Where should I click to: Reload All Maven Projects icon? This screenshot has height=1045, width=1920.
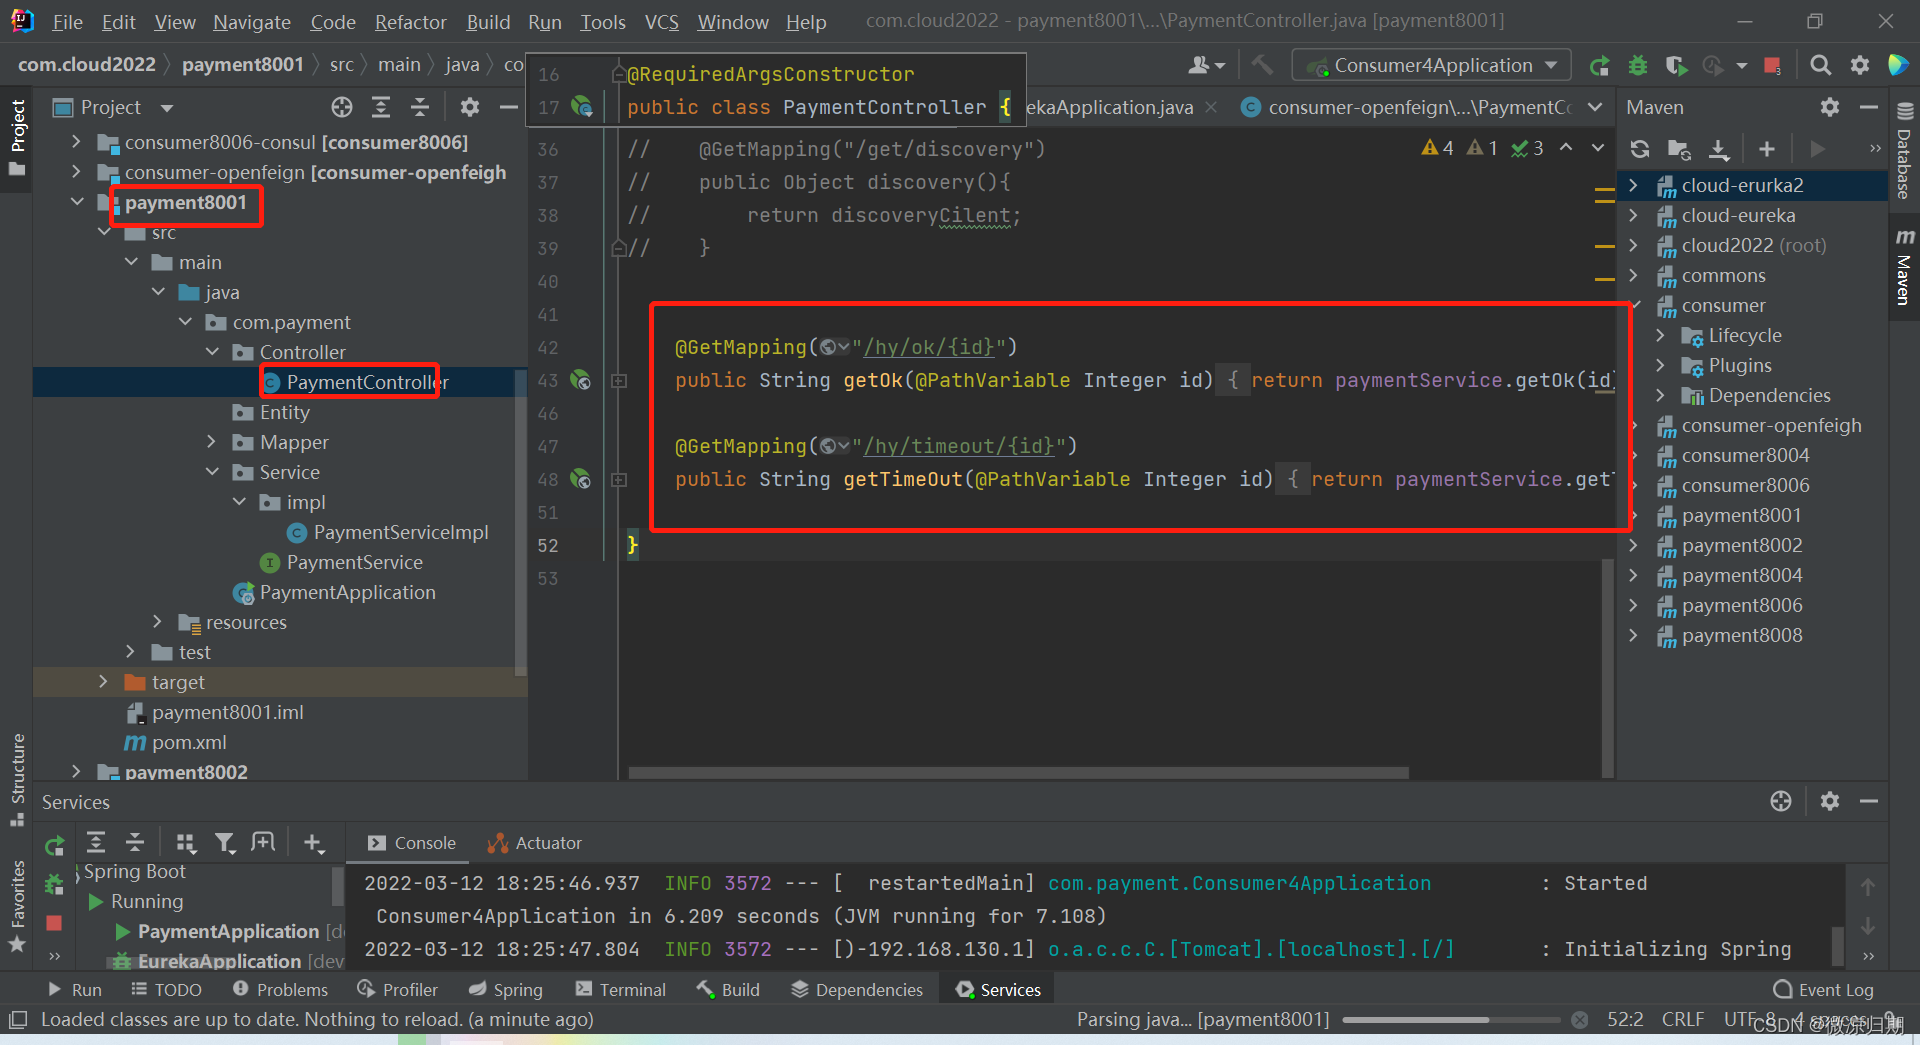(1640, 149)
